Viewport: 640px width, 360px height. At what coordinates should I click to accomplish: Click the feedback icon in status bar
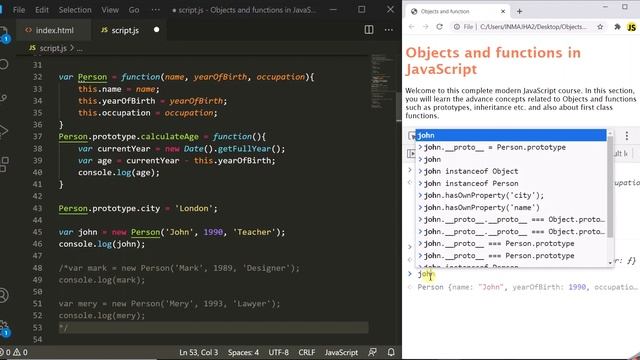click(x=372, y=352)
